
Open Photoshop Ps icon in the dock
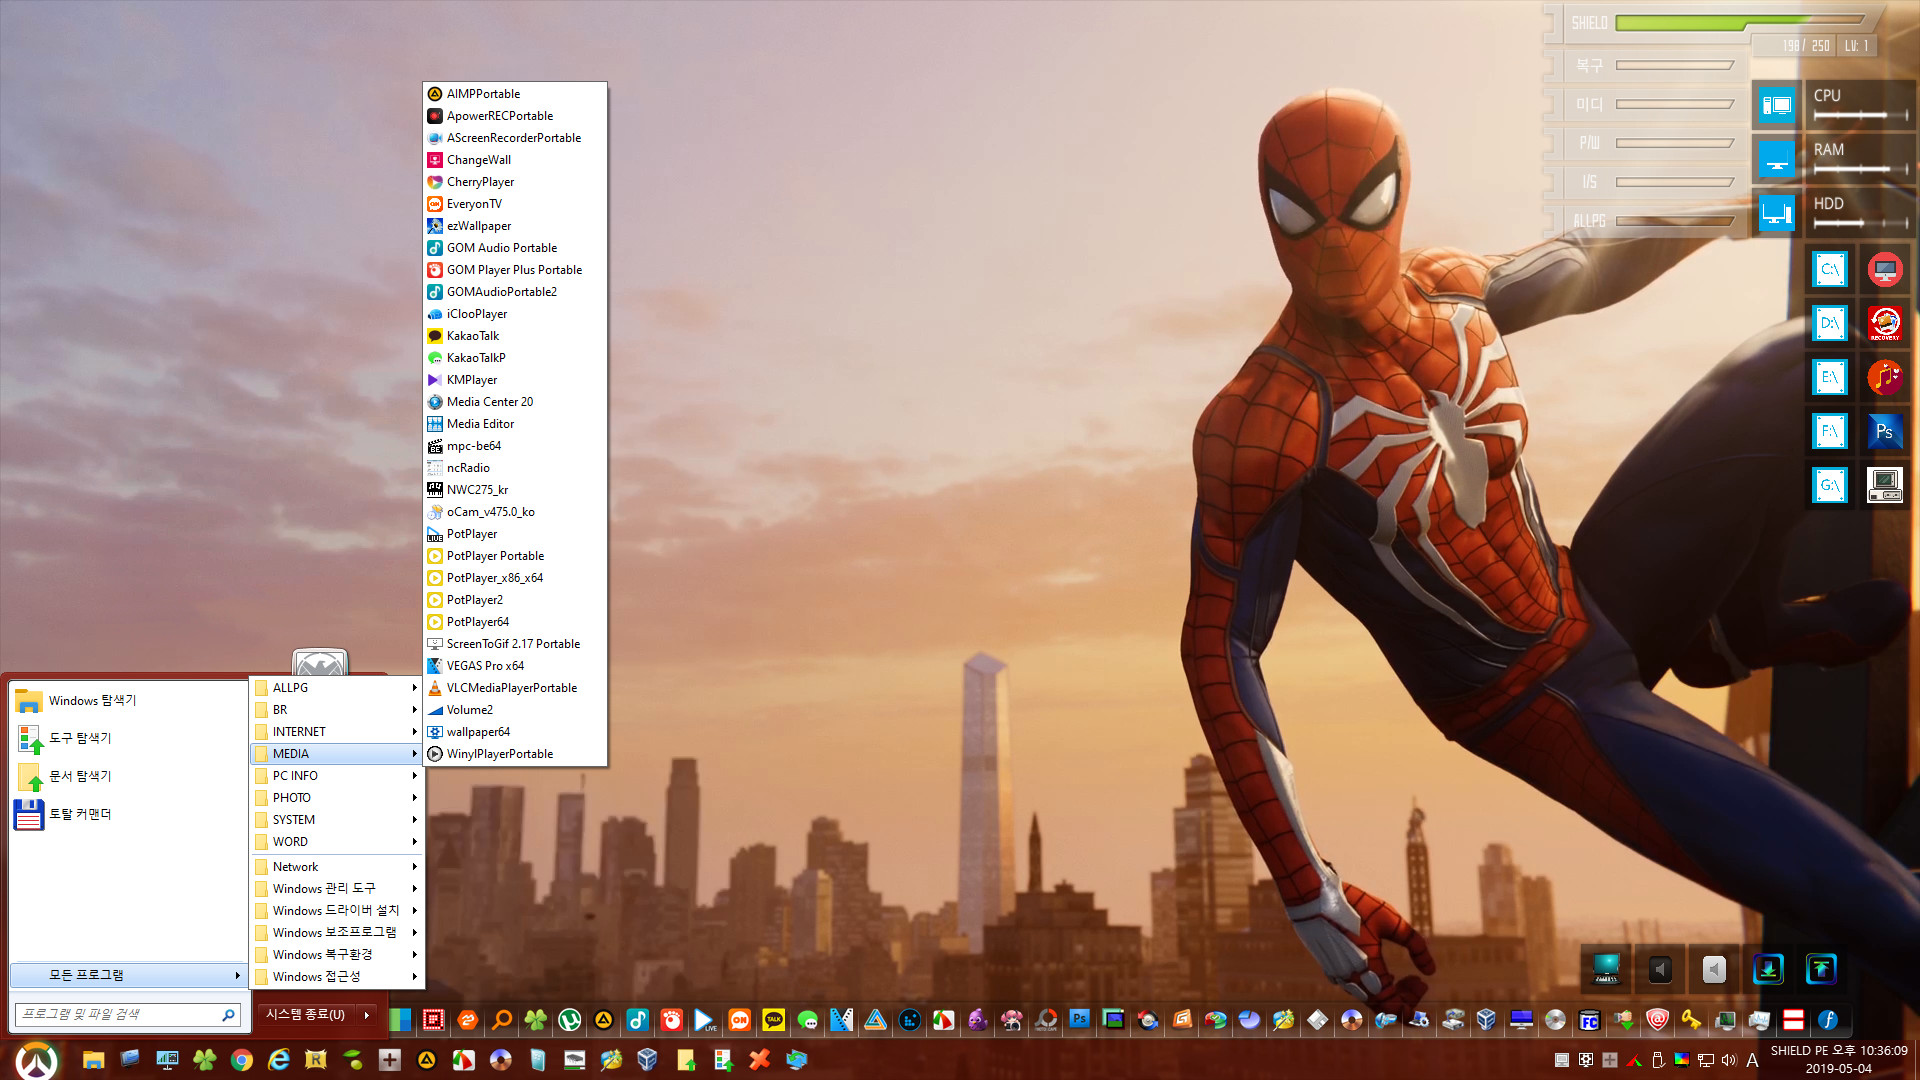pyautogui.click(x=1080, y=1020)
